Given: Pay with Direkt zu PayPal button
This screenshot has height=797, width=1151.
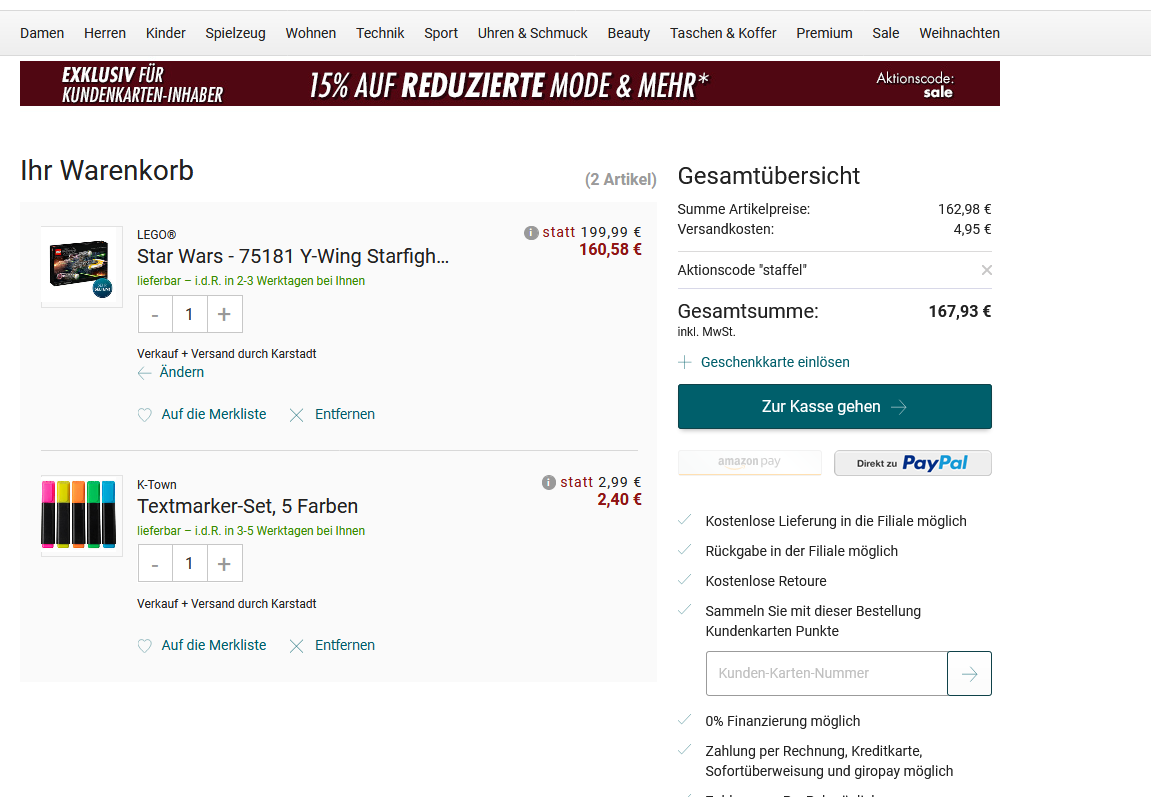Looking at the screenshot, I should 912,463.
